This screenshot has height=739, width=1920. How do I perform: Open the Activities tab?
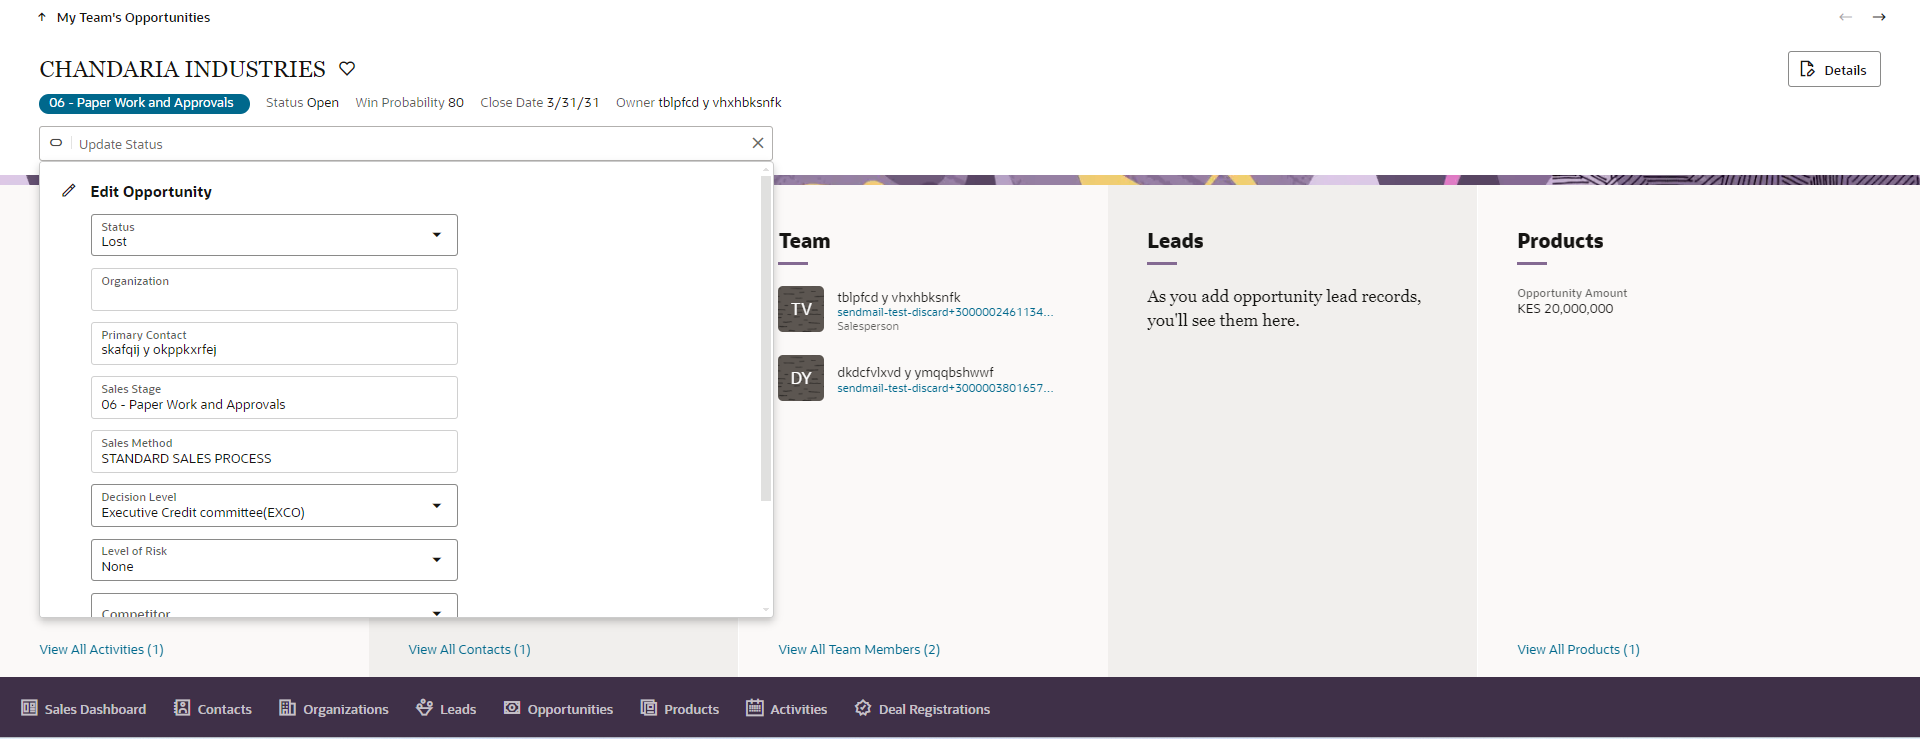(x=787, y=709)
